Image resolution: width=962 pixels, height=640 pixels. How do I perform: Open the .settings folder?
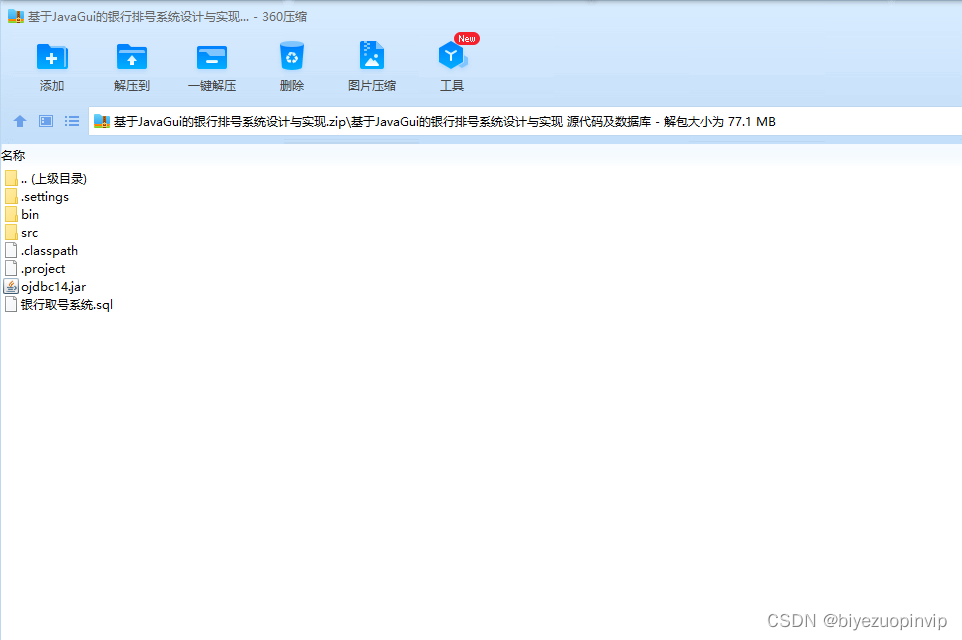45,196
